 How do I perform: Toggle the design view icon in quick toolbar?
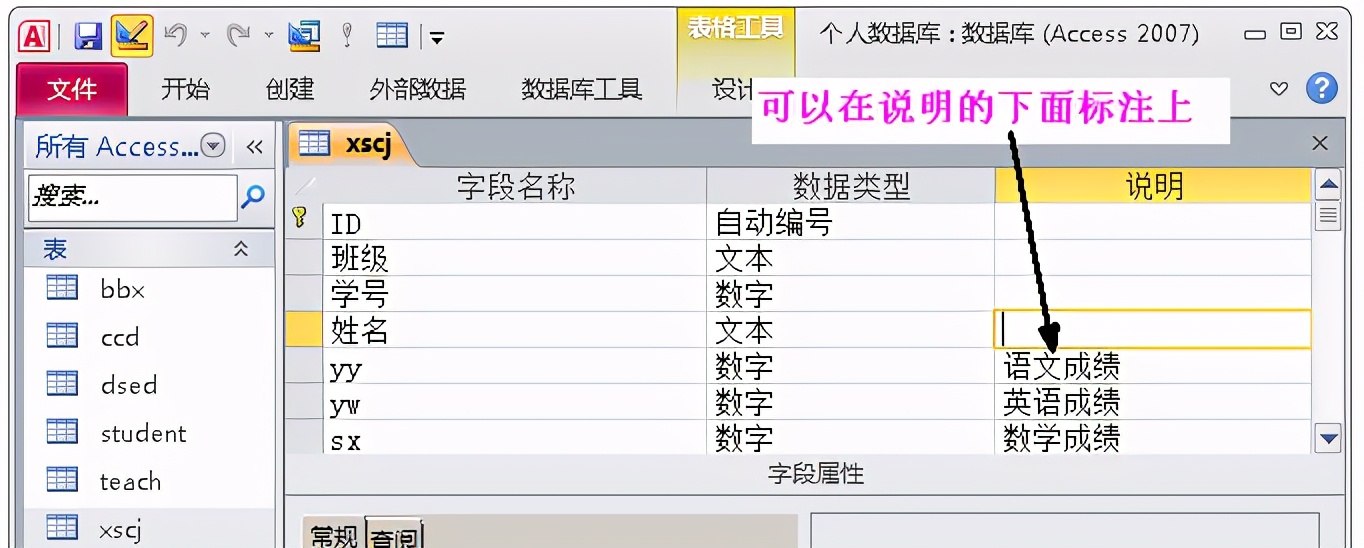(132, 36)
